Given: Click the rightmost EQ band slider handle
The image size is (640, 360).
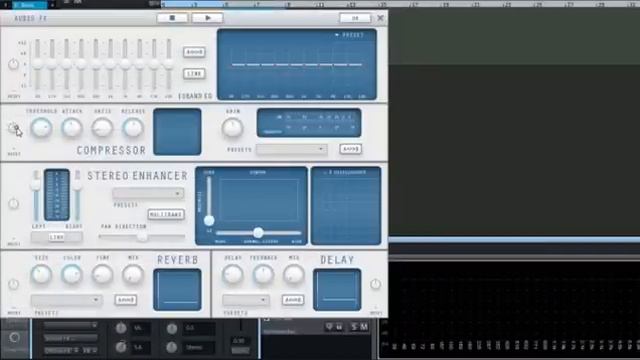Looking at the screenshot, I should [169, 64].
